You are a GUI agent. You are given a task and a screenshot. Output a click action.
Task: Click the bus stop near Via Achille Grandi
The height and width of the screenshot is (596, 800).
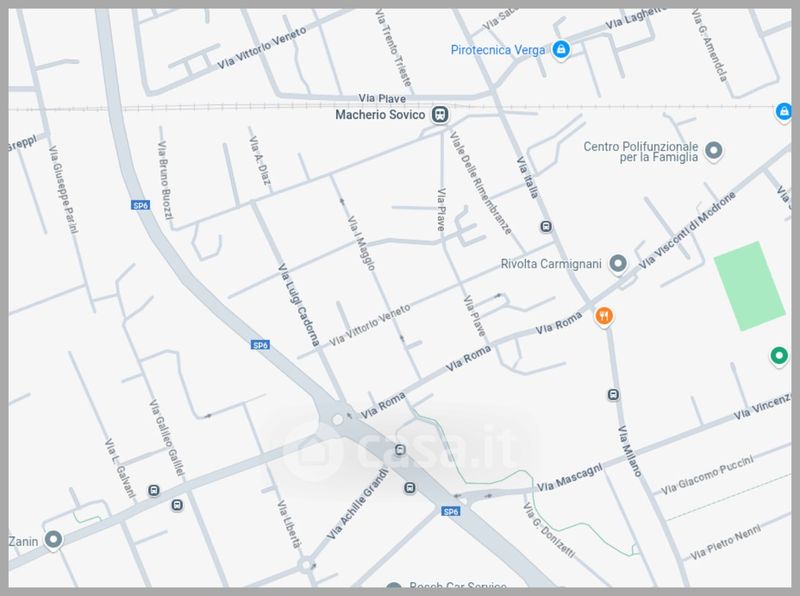tap(410, 488)
